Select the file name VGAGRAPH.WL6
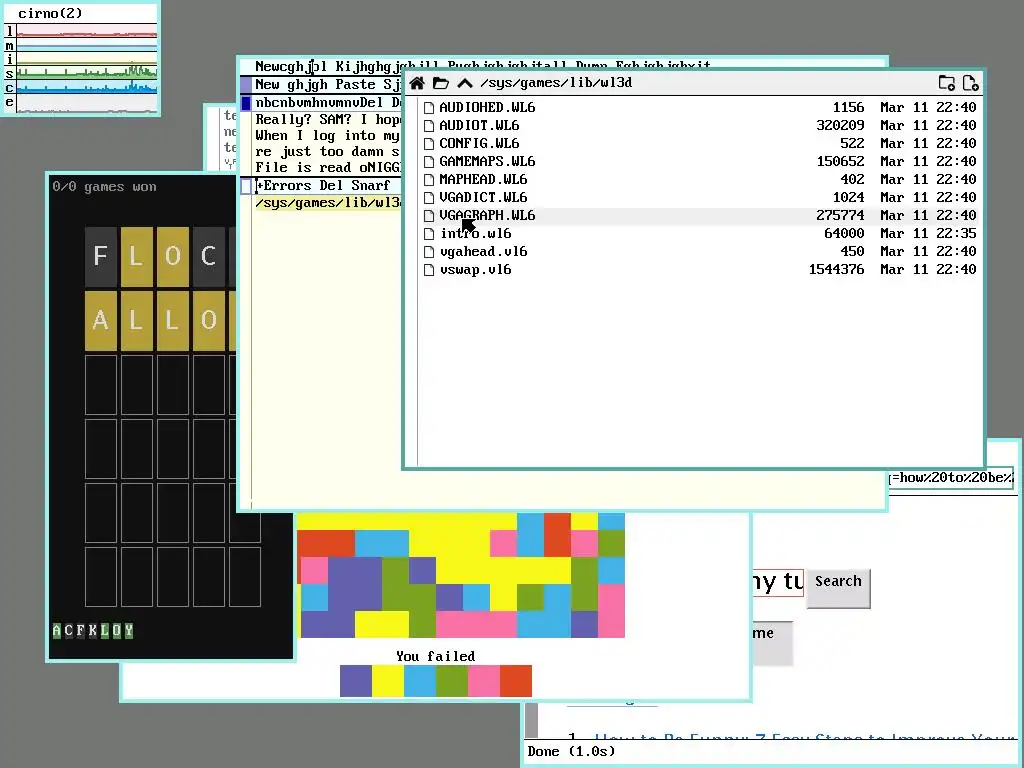Screen dimensions: 1024x768 click(x=487, y=216)
